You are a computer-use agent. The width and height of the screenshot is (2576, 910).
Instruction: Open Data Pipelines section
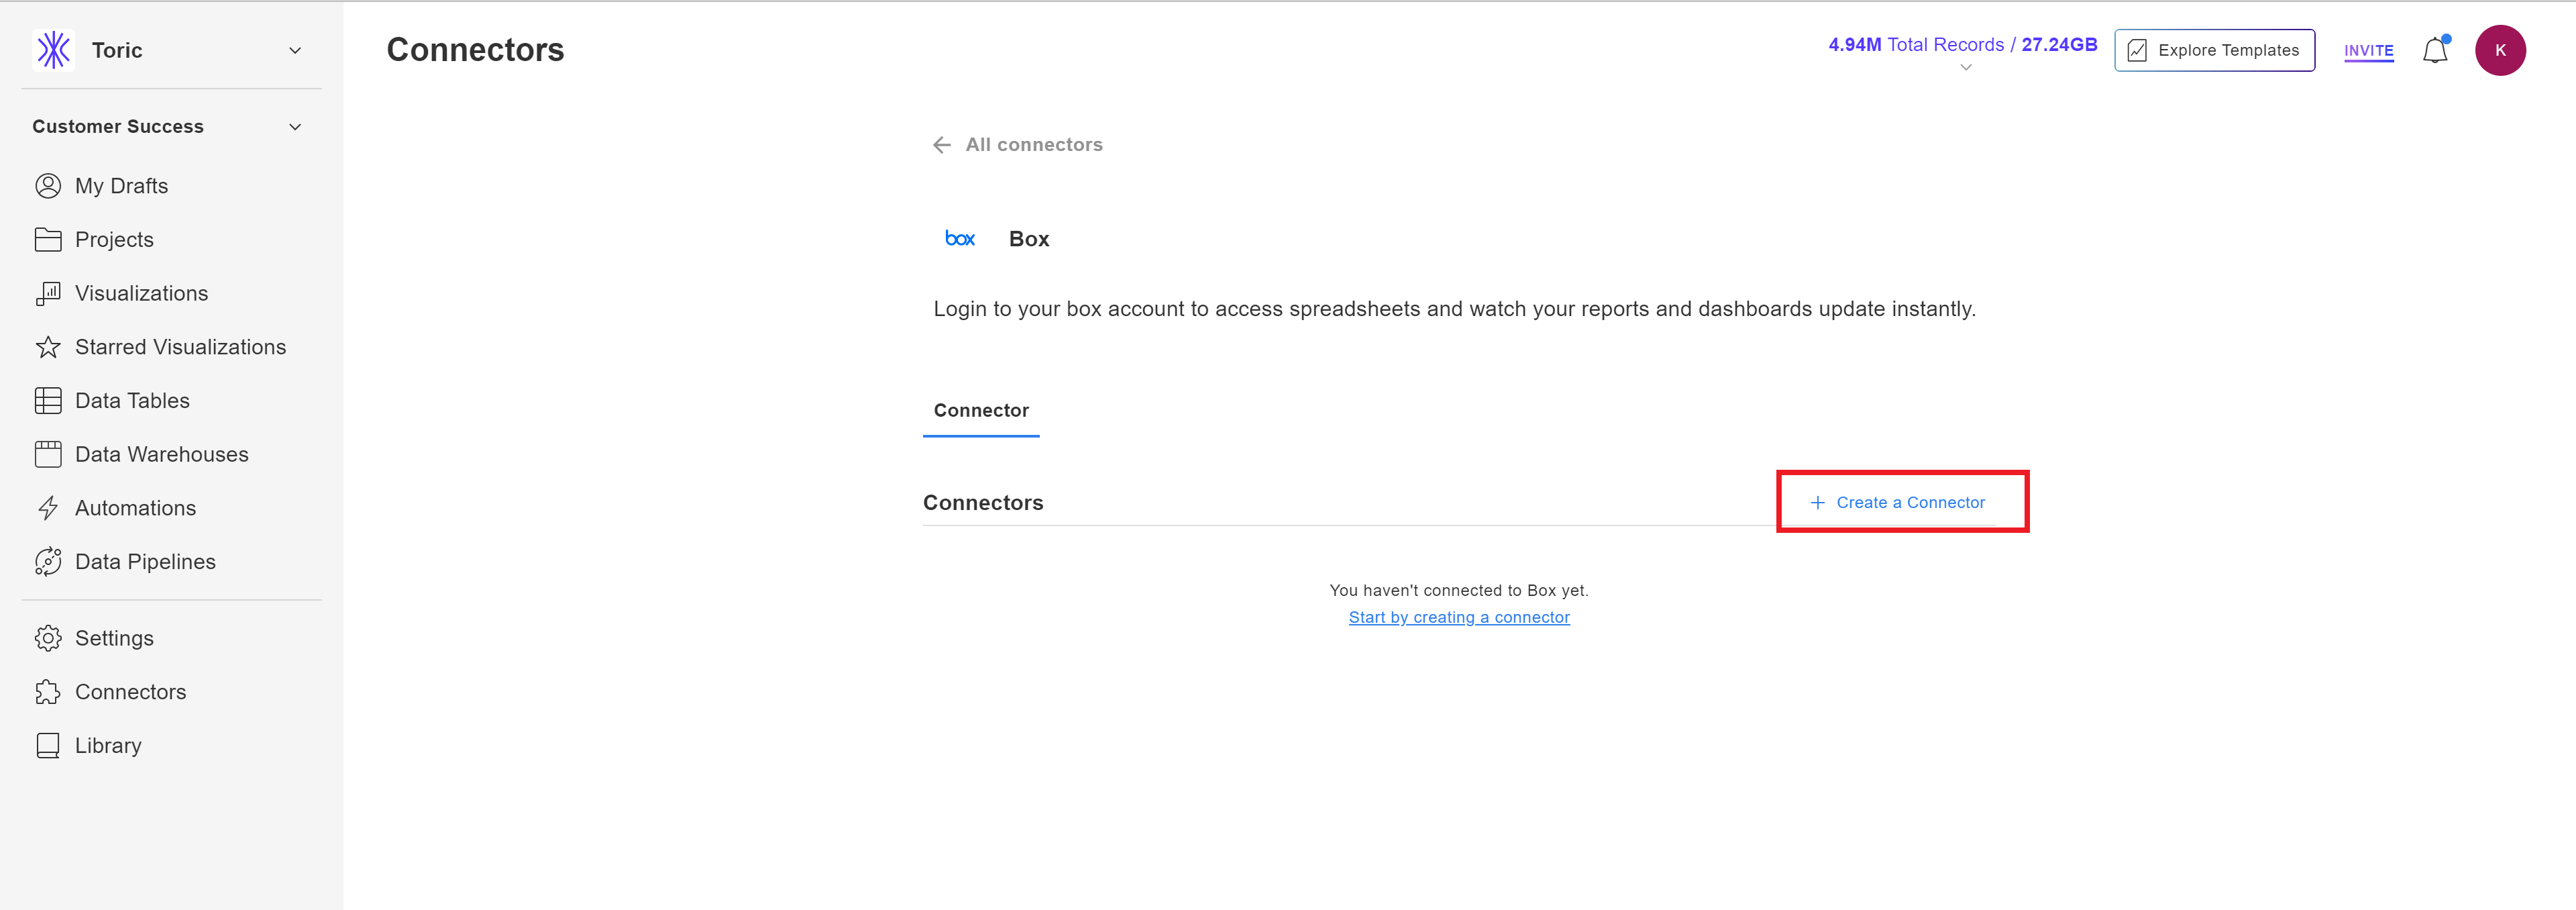pyautogui.click(x=145, y=562)
